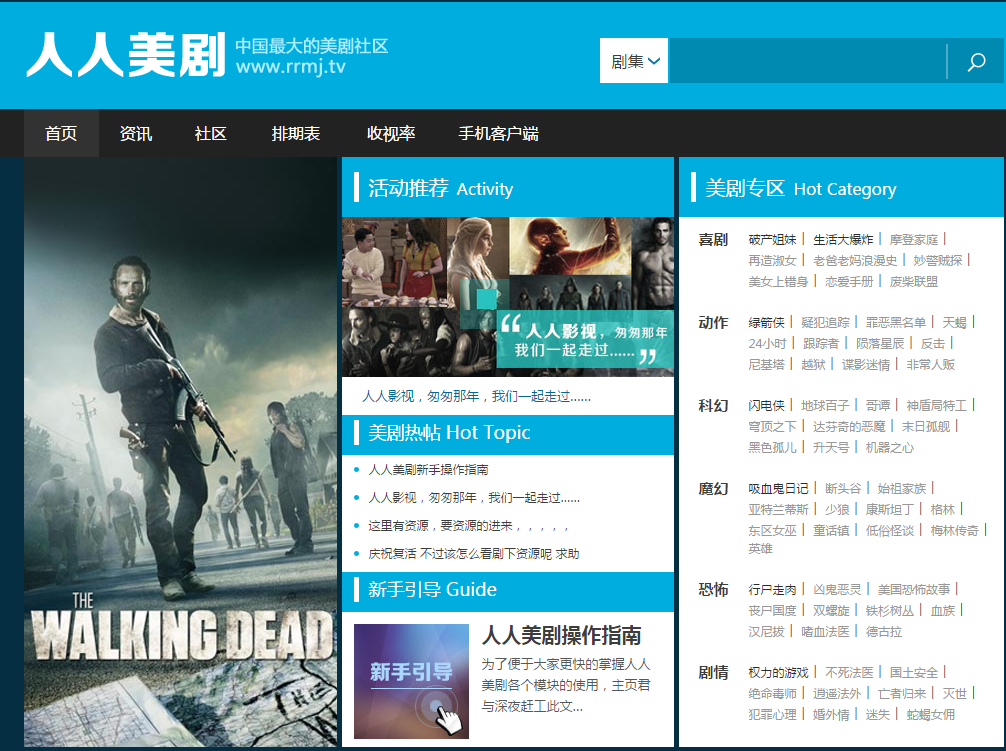Go to the 首页 nav tab
This screenshot has width=1006, height=751.
tap(61, 133)
